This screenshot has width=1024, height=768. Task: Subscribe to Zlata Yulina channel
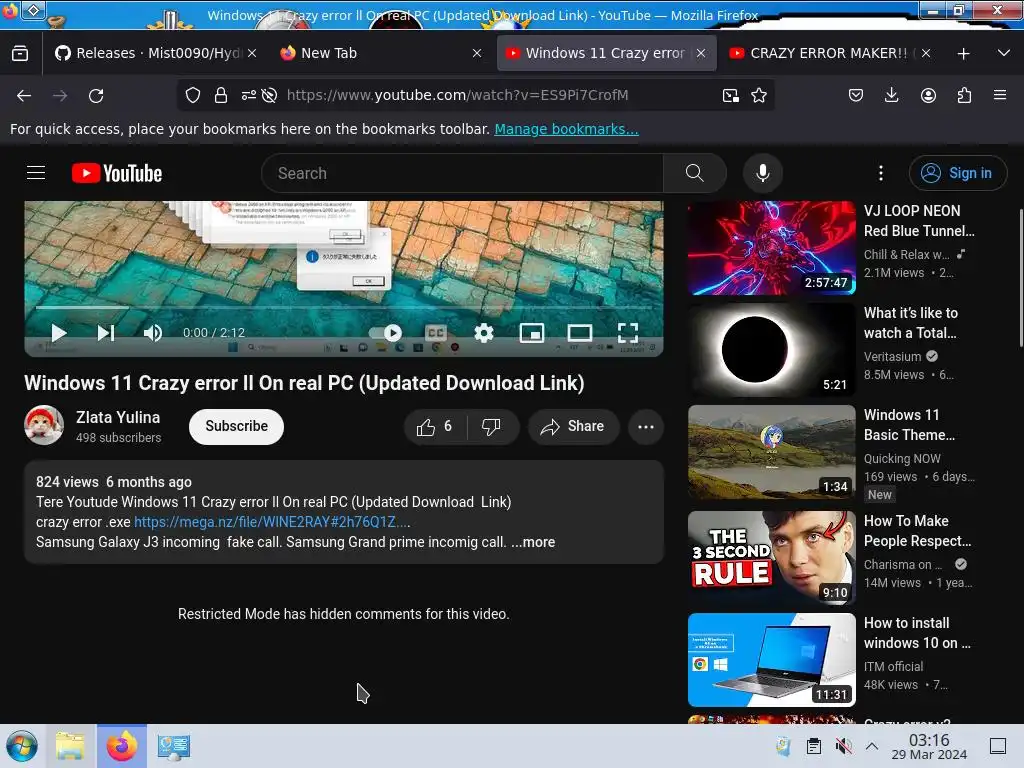(236, 426)
